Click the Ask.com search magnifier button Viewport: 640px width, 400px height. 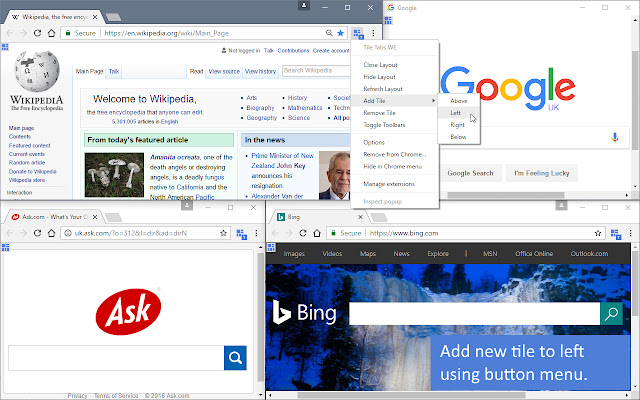pyautogui.click(x=235, y=358)
